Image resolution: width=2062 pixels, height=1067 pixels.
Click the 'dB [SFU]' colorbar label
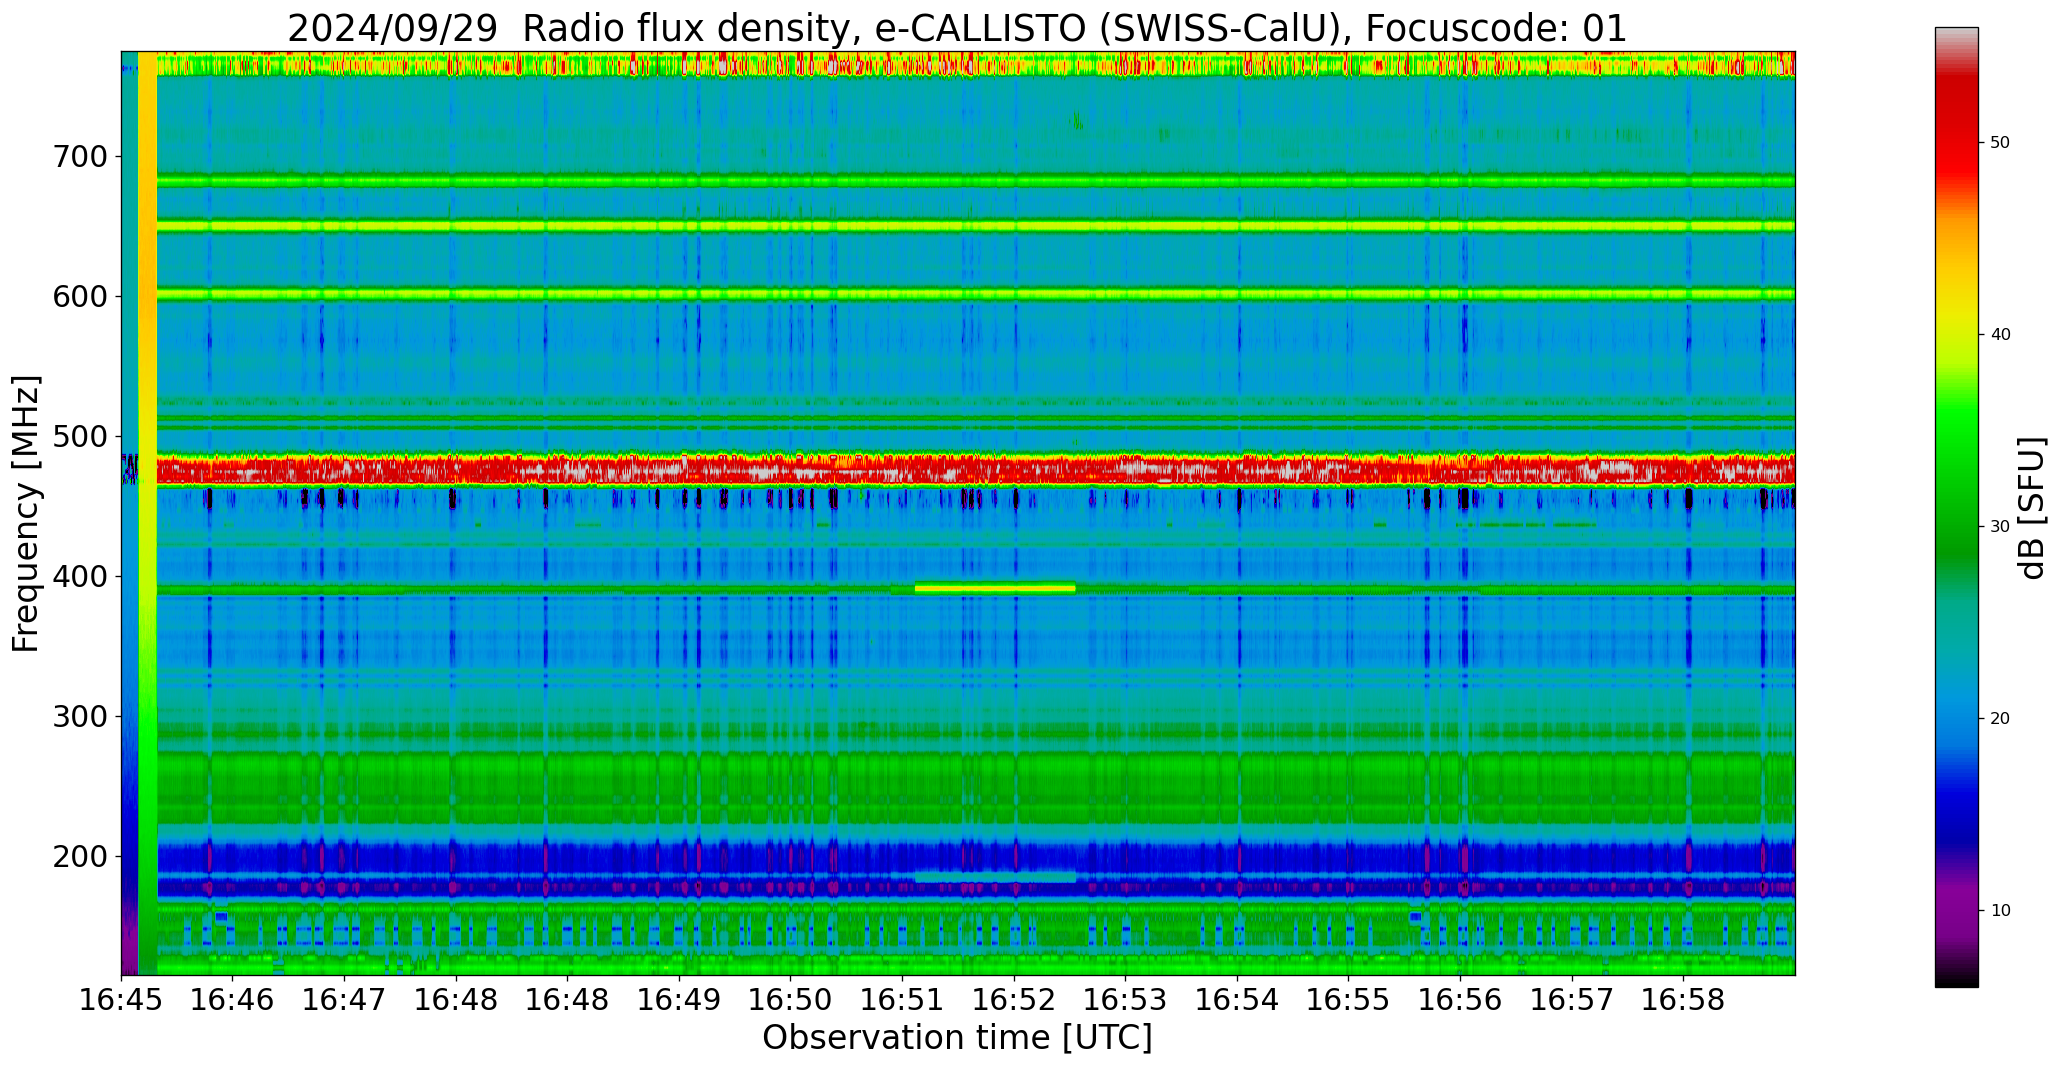(2032, 507)
